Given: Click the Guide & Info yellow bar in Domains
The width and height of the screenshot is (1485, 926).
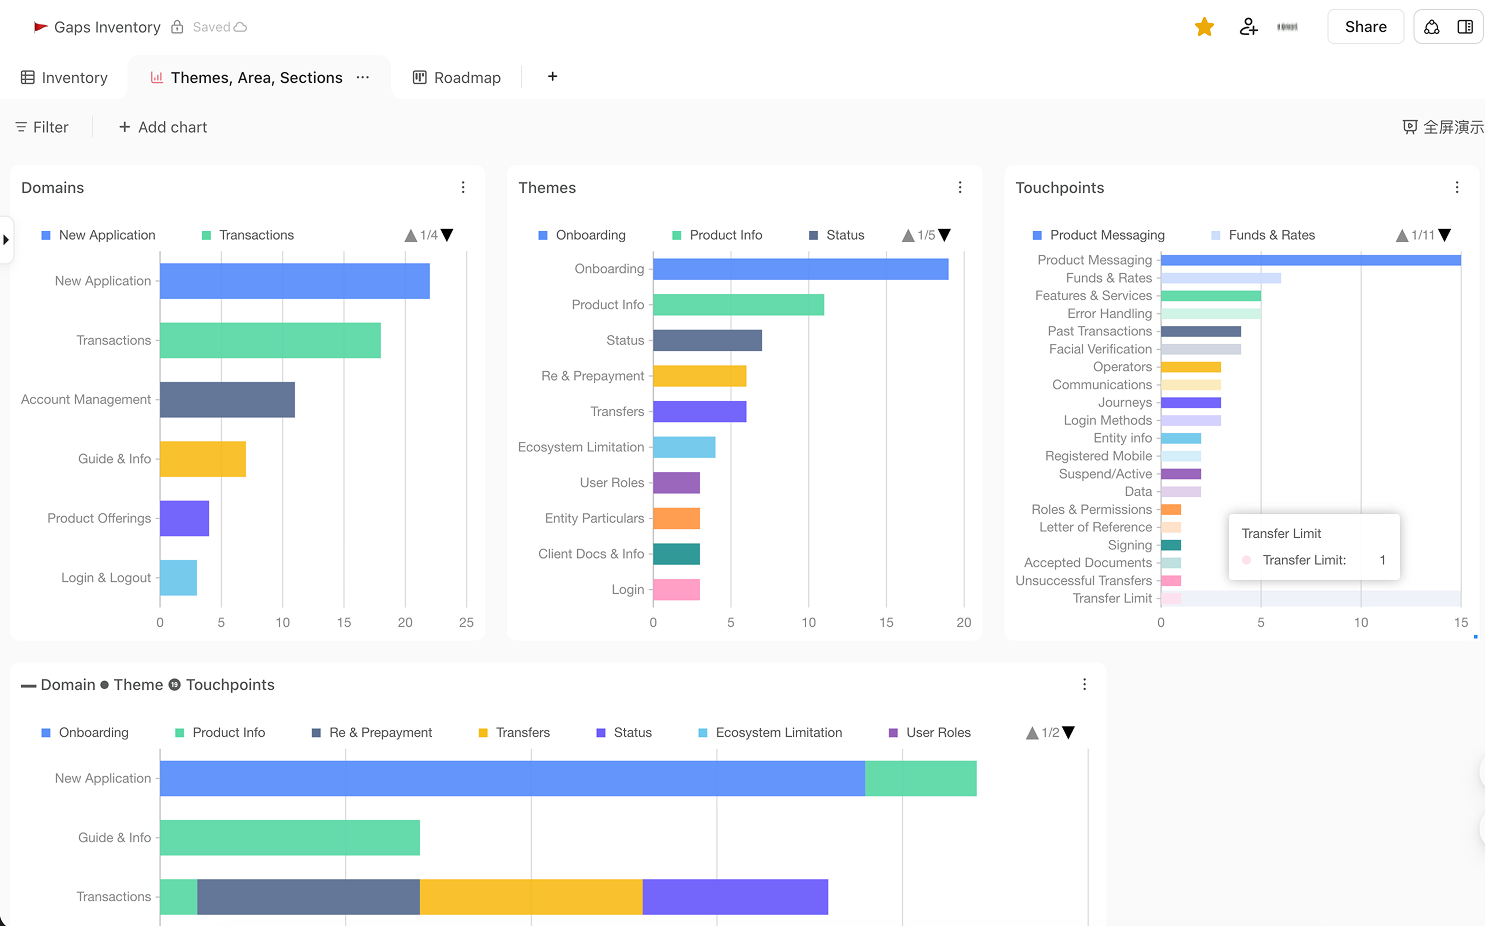Looking at the screenshot, I should pos(203,459).
